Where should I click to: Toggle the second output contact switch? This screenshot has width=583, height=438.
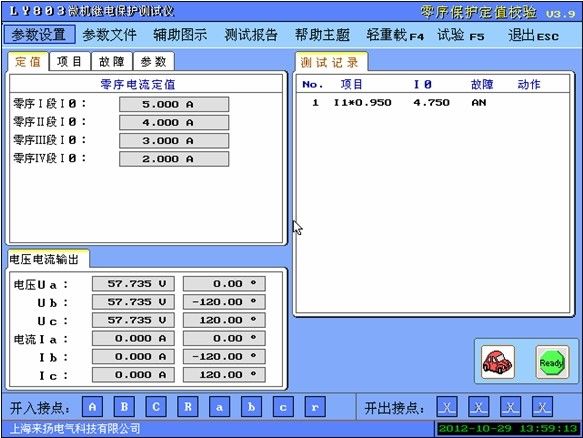(479, 407)
